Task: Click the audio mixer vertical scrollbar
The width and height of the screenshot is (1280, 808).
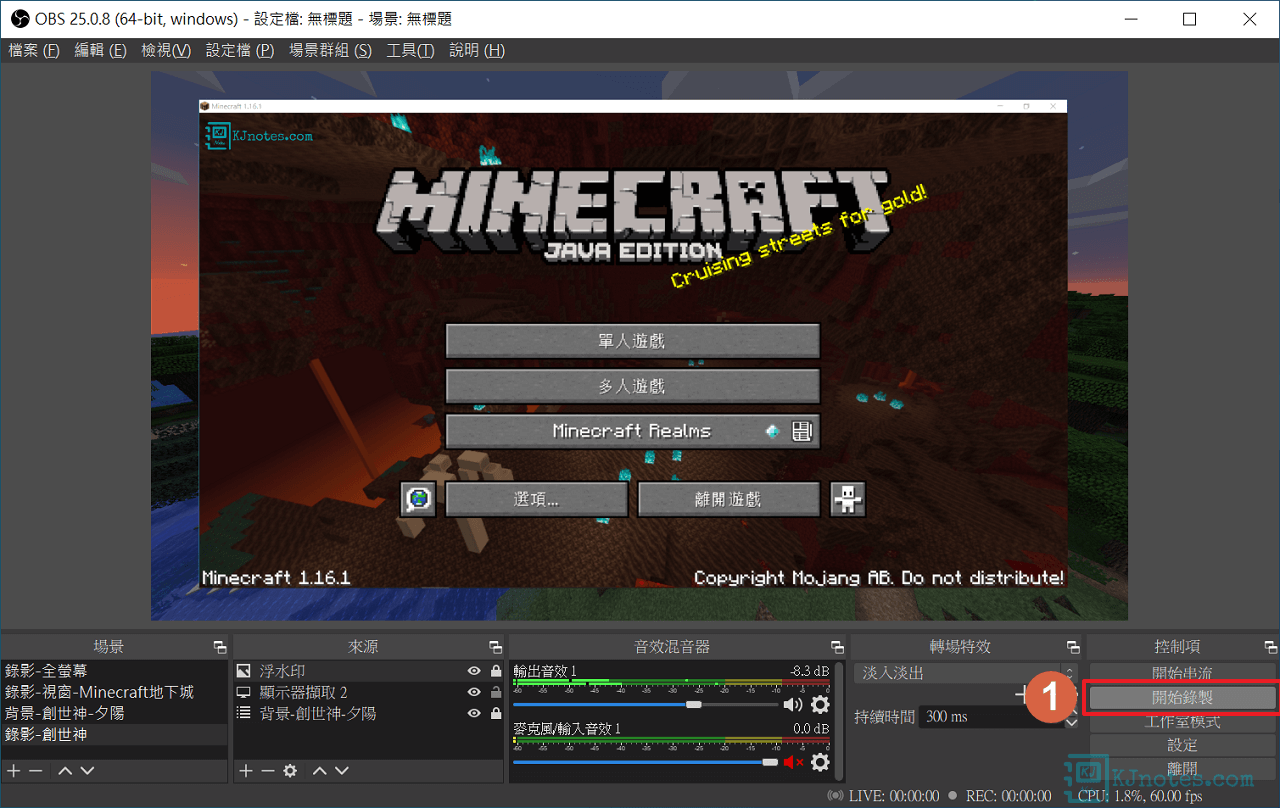Action: (840, 720)
